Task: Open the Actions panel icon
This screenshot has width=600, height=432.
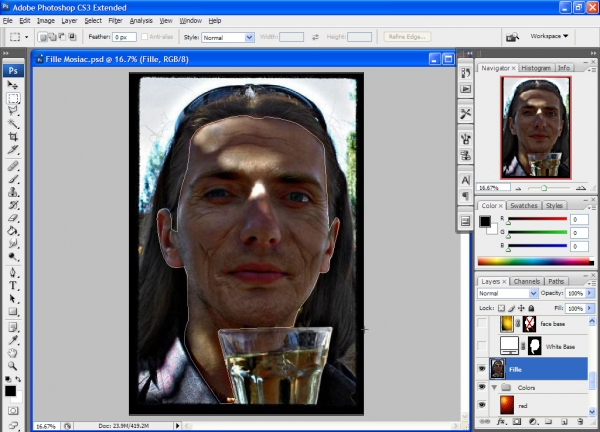Action: (x=465, y=89)
